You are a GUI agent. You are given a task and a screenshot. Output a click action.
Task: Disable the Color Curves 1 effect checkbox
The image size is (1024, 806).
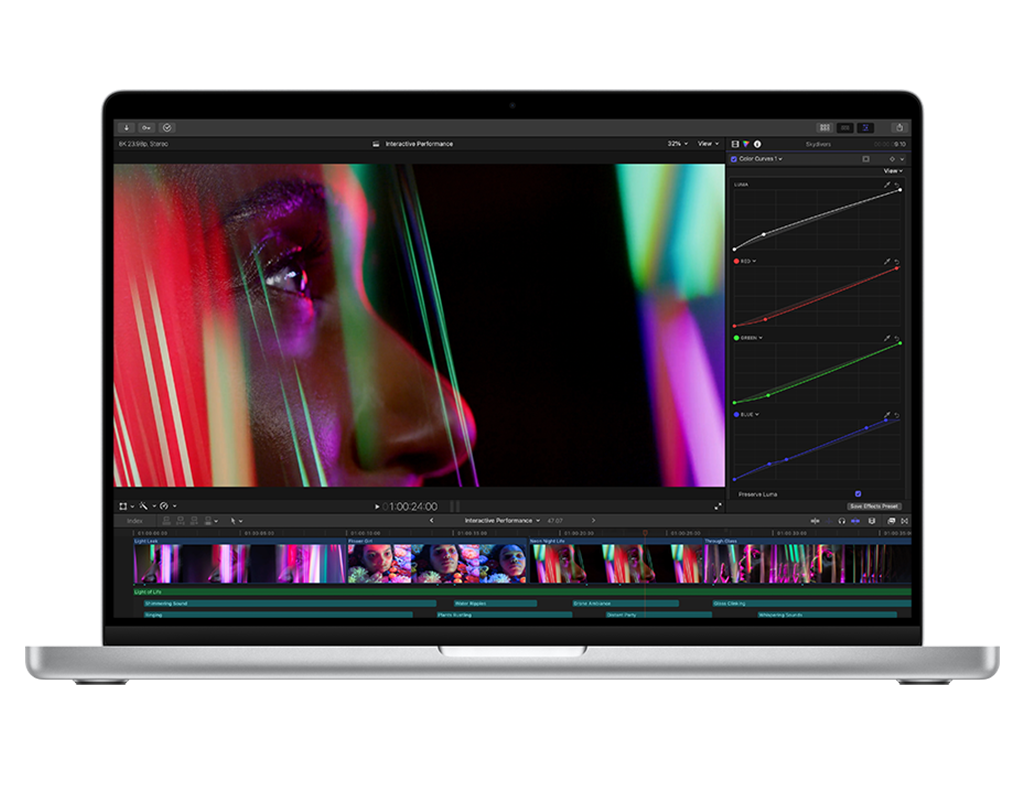point(734,159)
